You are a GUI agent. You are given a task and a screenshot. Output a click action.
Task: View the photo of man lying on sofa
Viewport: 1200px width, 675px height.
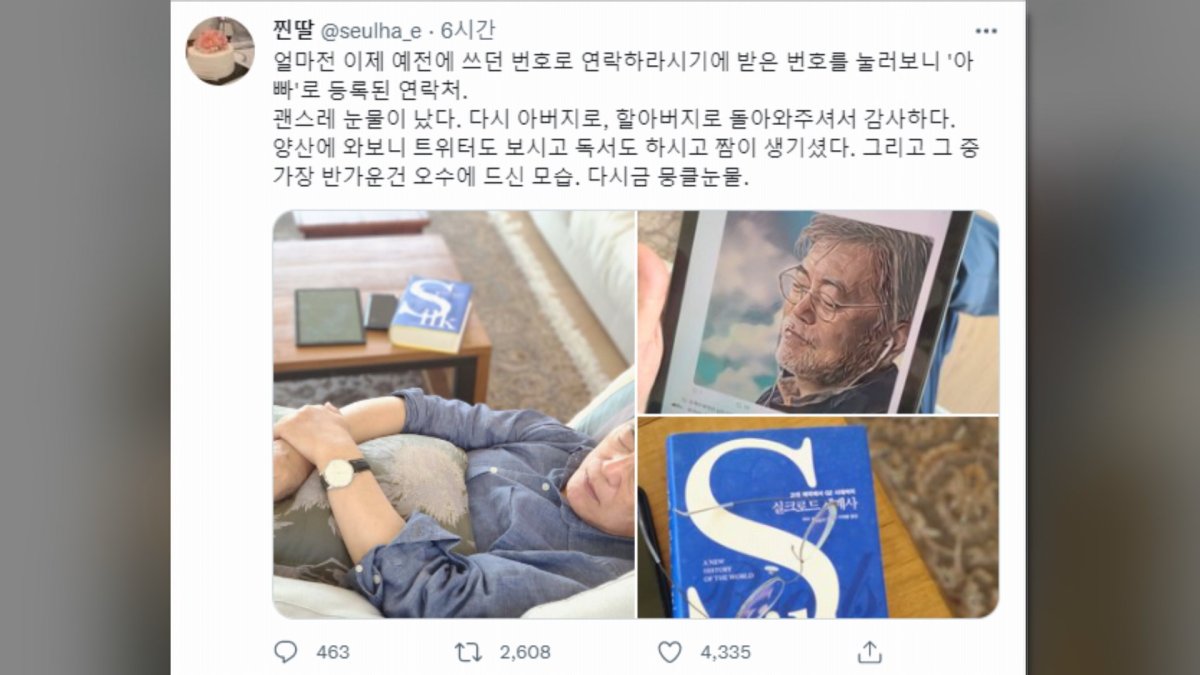[x=454, y=414]
